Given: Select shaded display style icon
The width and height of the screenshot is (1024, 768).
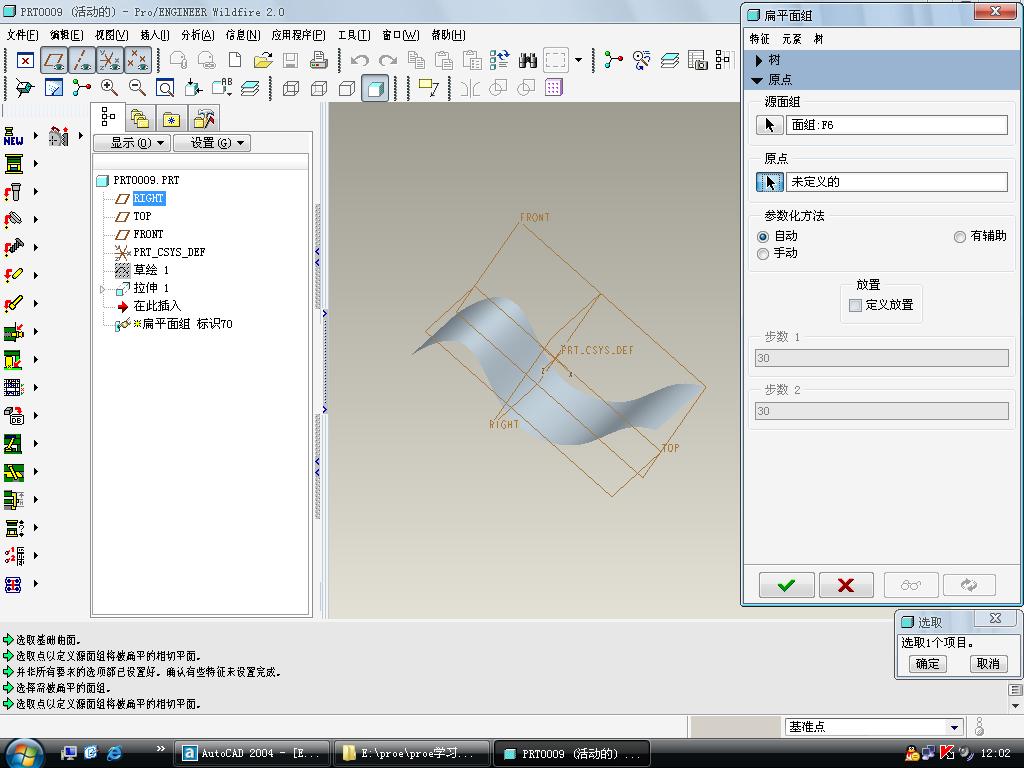Looking at the screenshot, I should 375,88.
